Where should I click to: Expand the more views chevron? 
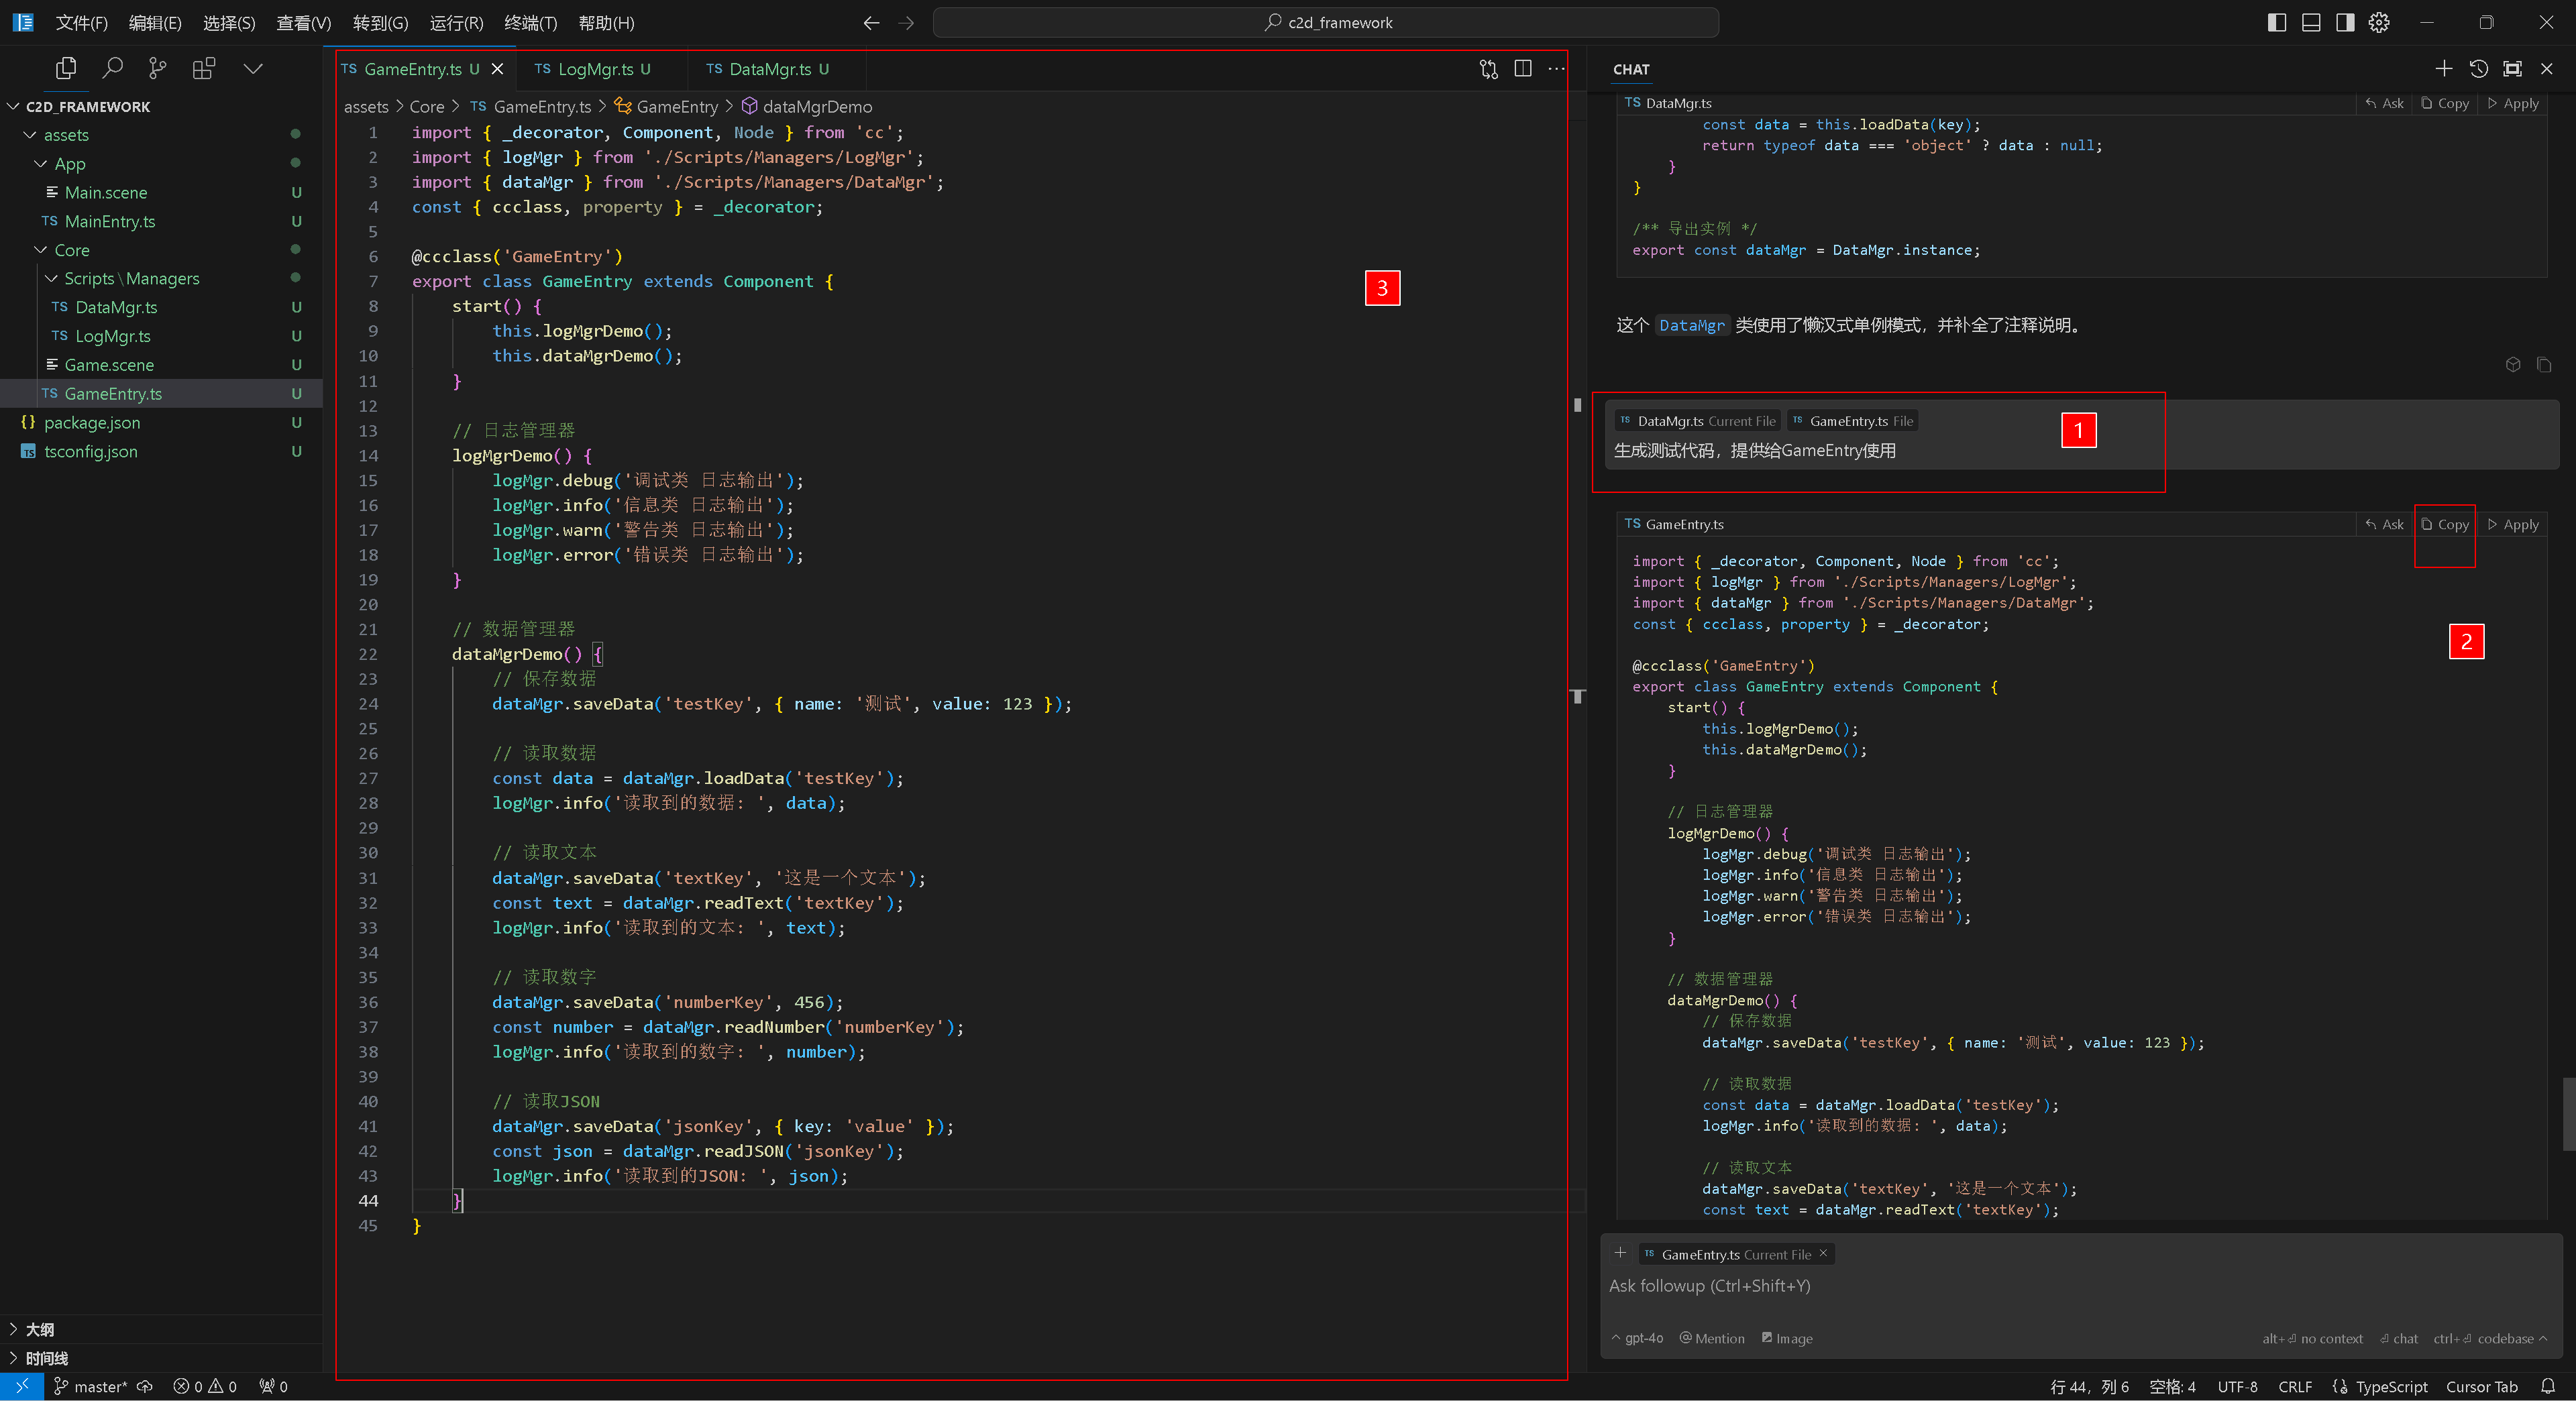click(253, 68)
